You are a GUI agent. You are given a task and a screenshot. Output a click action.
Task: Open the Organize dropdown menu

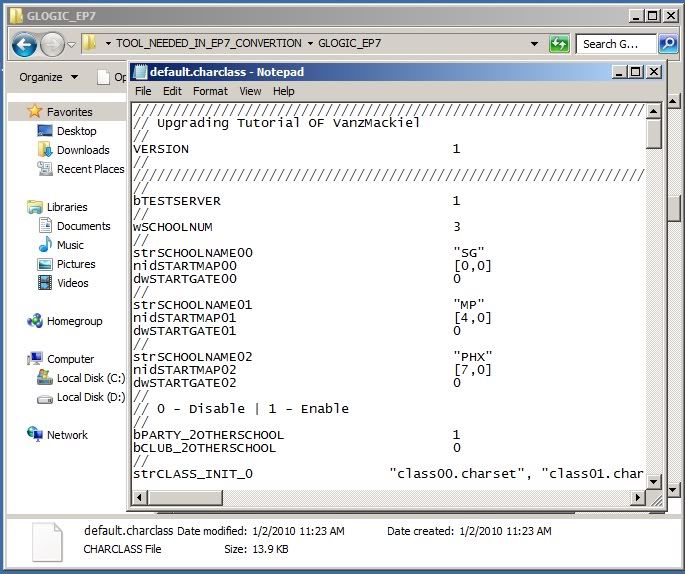pyautogui.click(x=48, y=77)
